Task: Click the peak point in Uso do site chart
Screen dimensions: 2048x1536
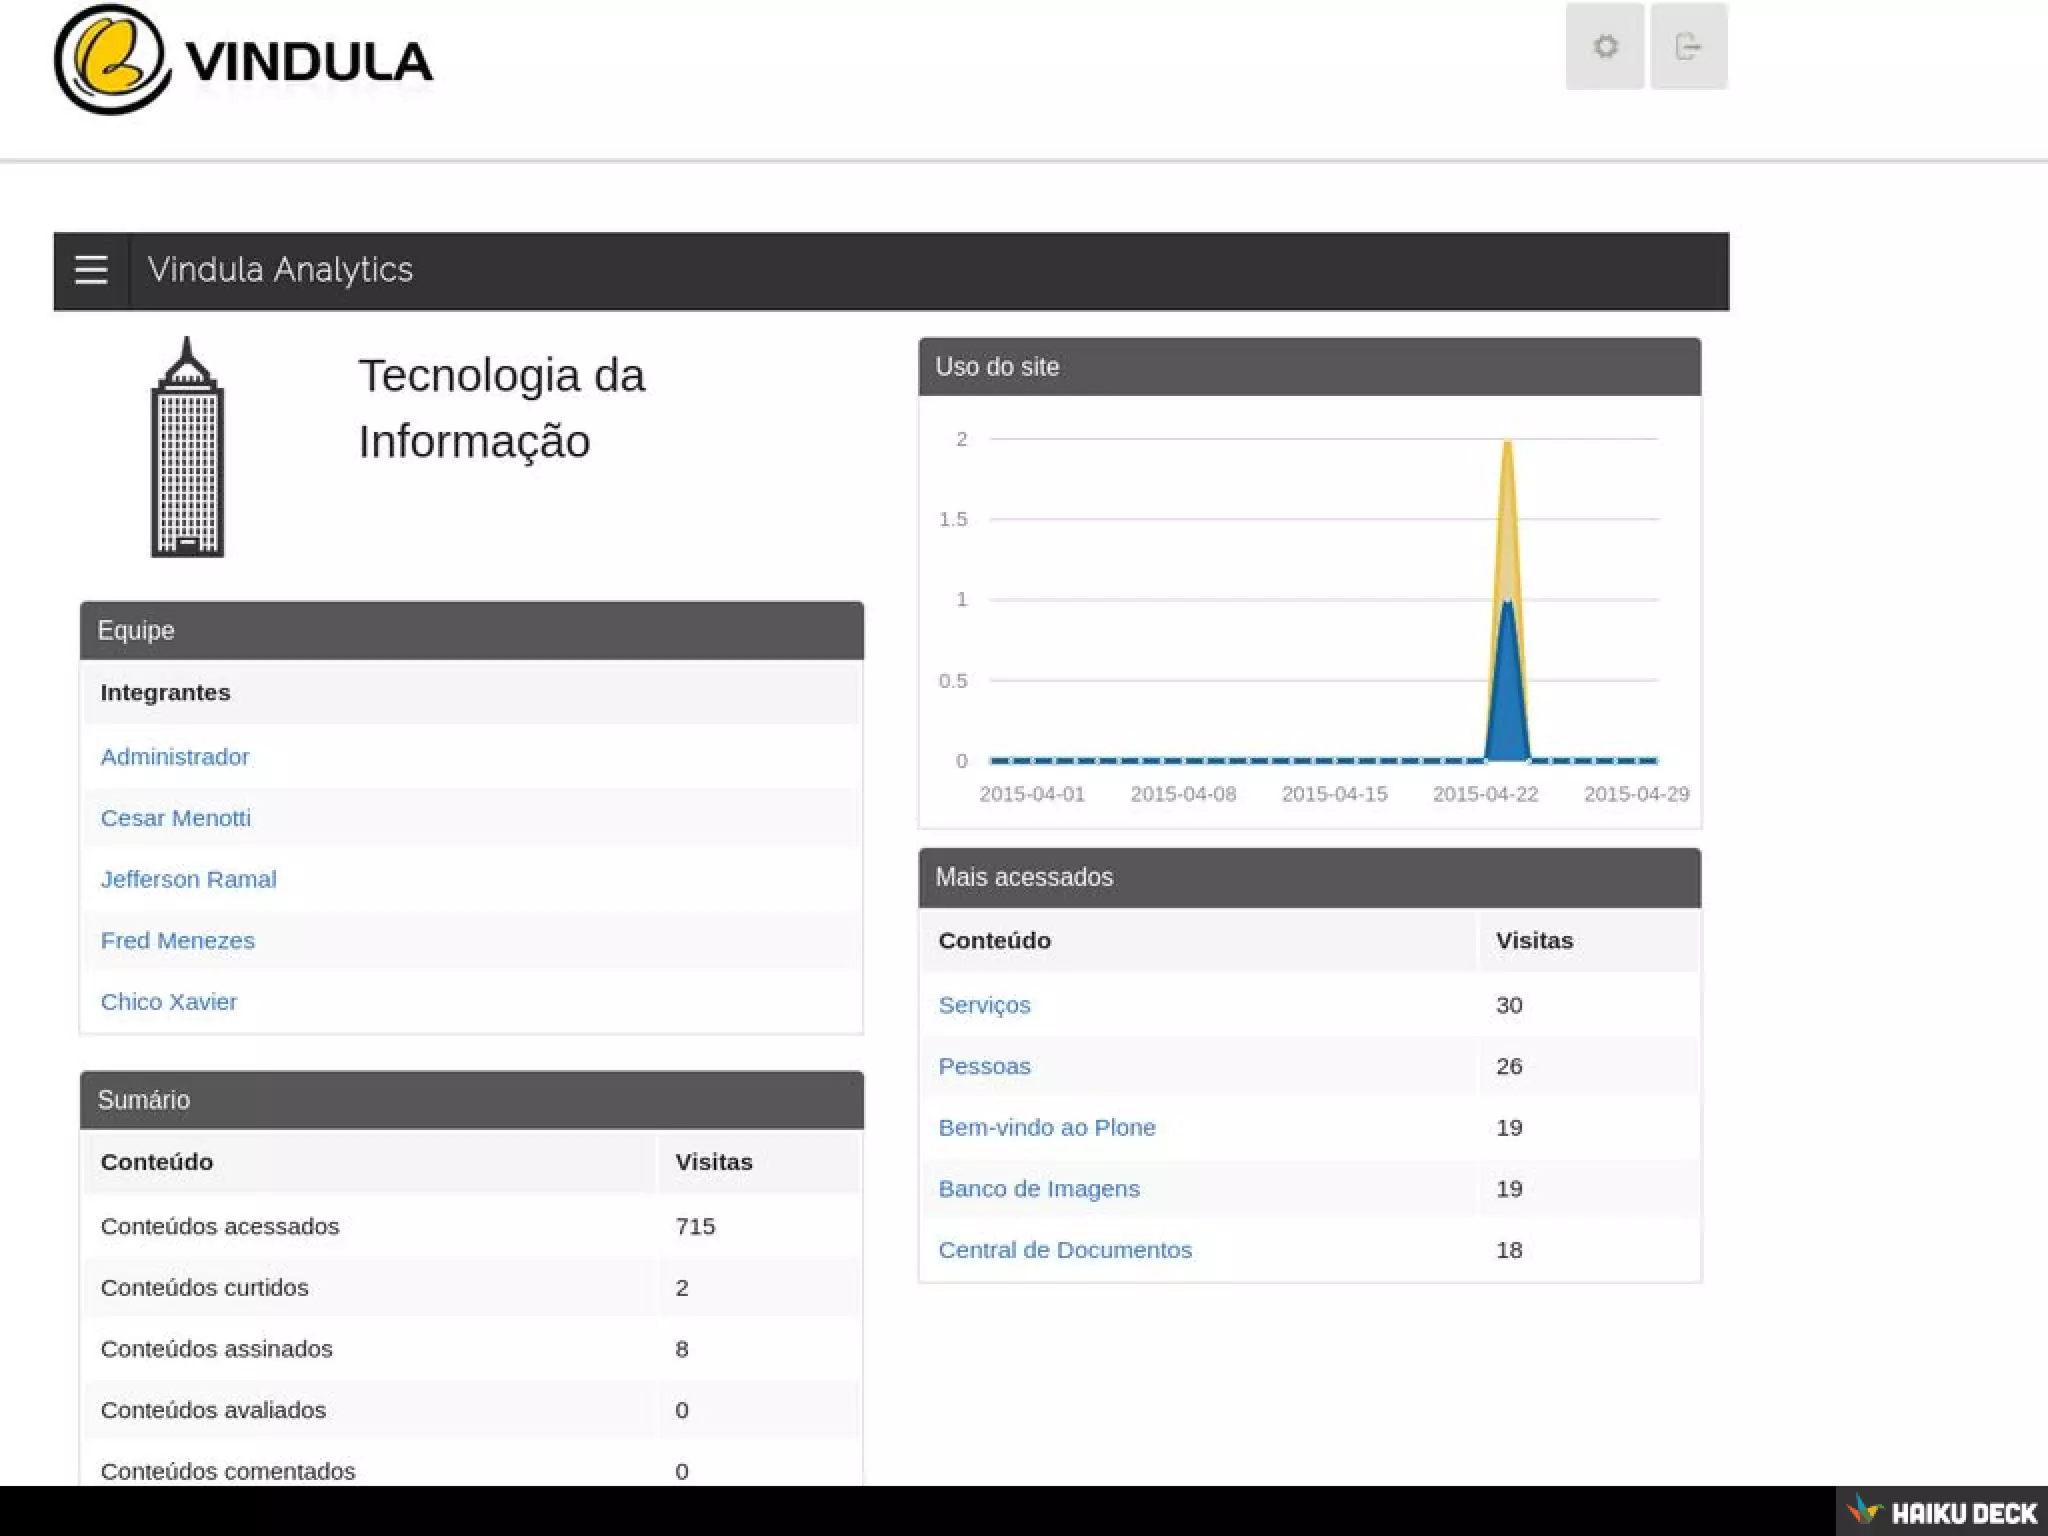Action: 1507,442
